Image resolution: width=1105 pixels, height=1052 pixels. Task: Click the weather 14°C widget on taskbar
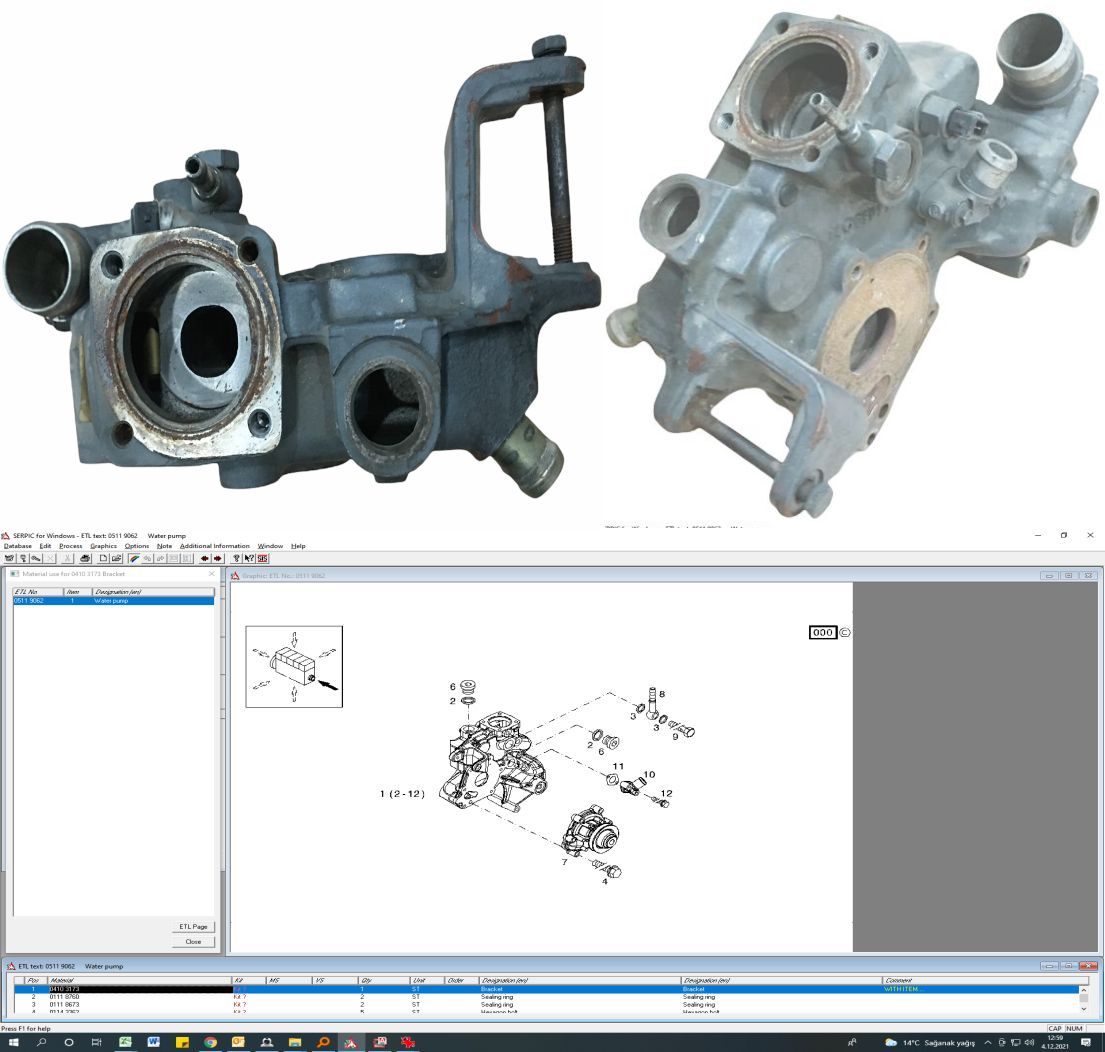coord(930,1042)
